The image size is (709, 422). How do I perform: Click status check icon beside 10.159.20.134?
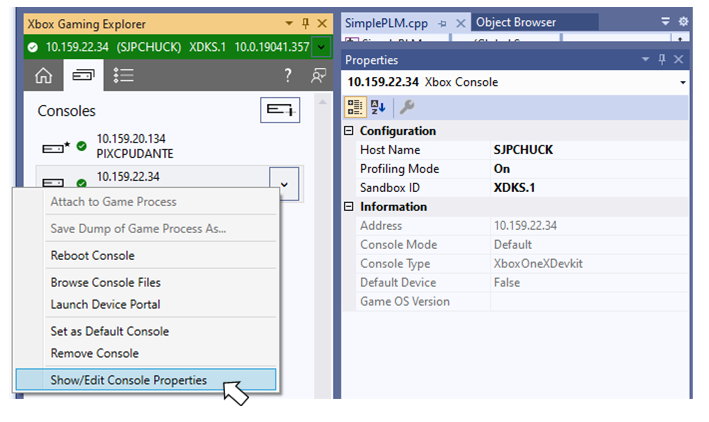point(81,146)
